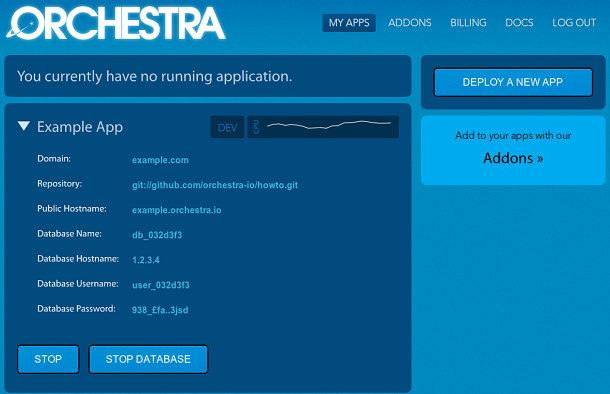Select the 1.2.3.4 database hostname
The image size is (610, 394).
coord(146,260)
